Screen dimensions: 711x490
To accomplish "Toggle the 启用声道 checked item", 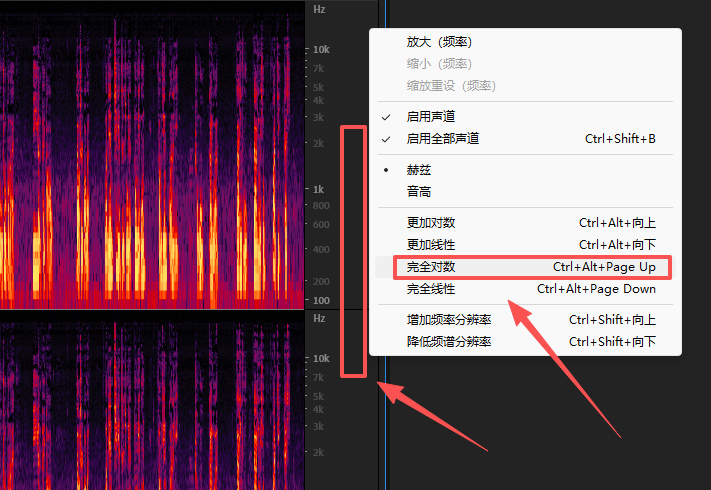I will [525, 116].
